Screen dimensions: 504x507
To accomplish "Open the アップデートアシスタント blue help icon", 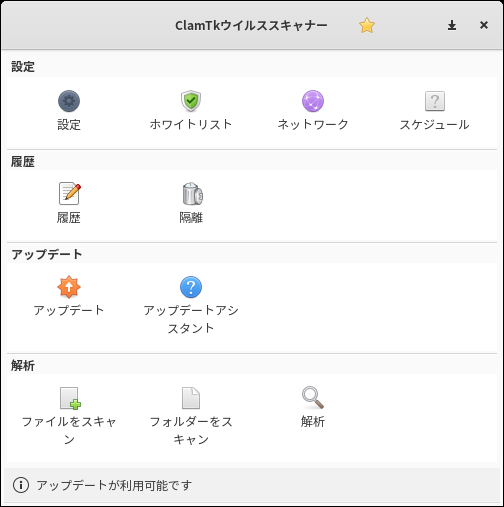I will click(x=191, y=287).
